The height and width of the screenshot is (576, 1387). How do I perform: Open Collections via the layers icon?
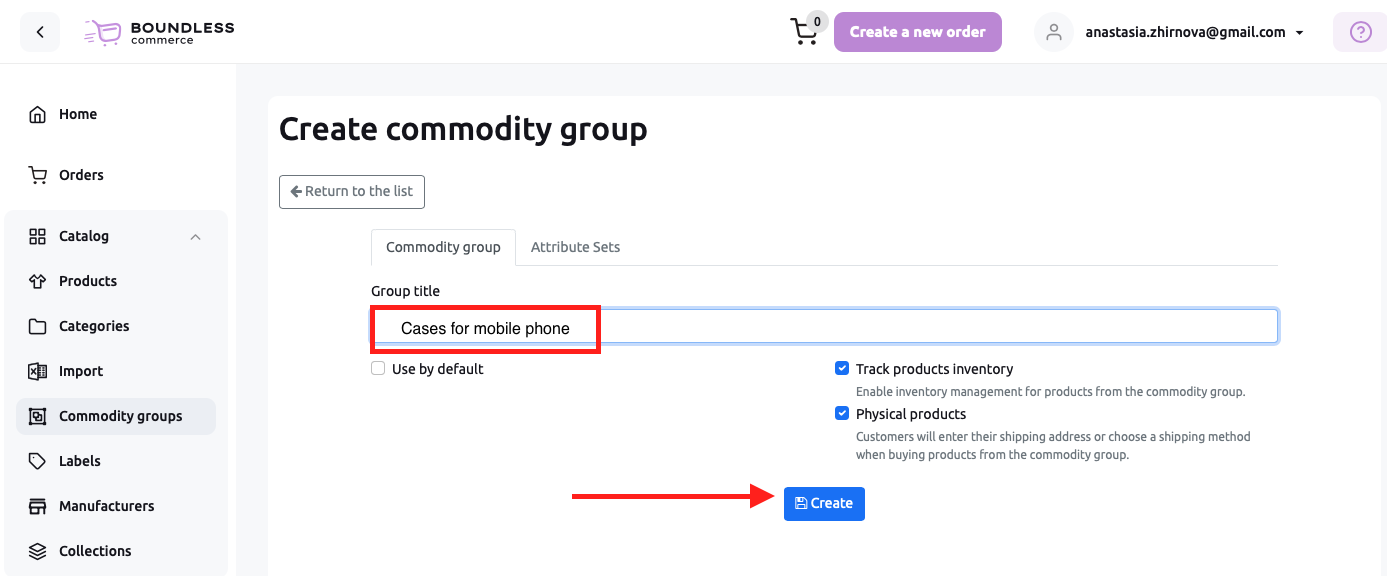pyautogui.click(x=38, y=551)
